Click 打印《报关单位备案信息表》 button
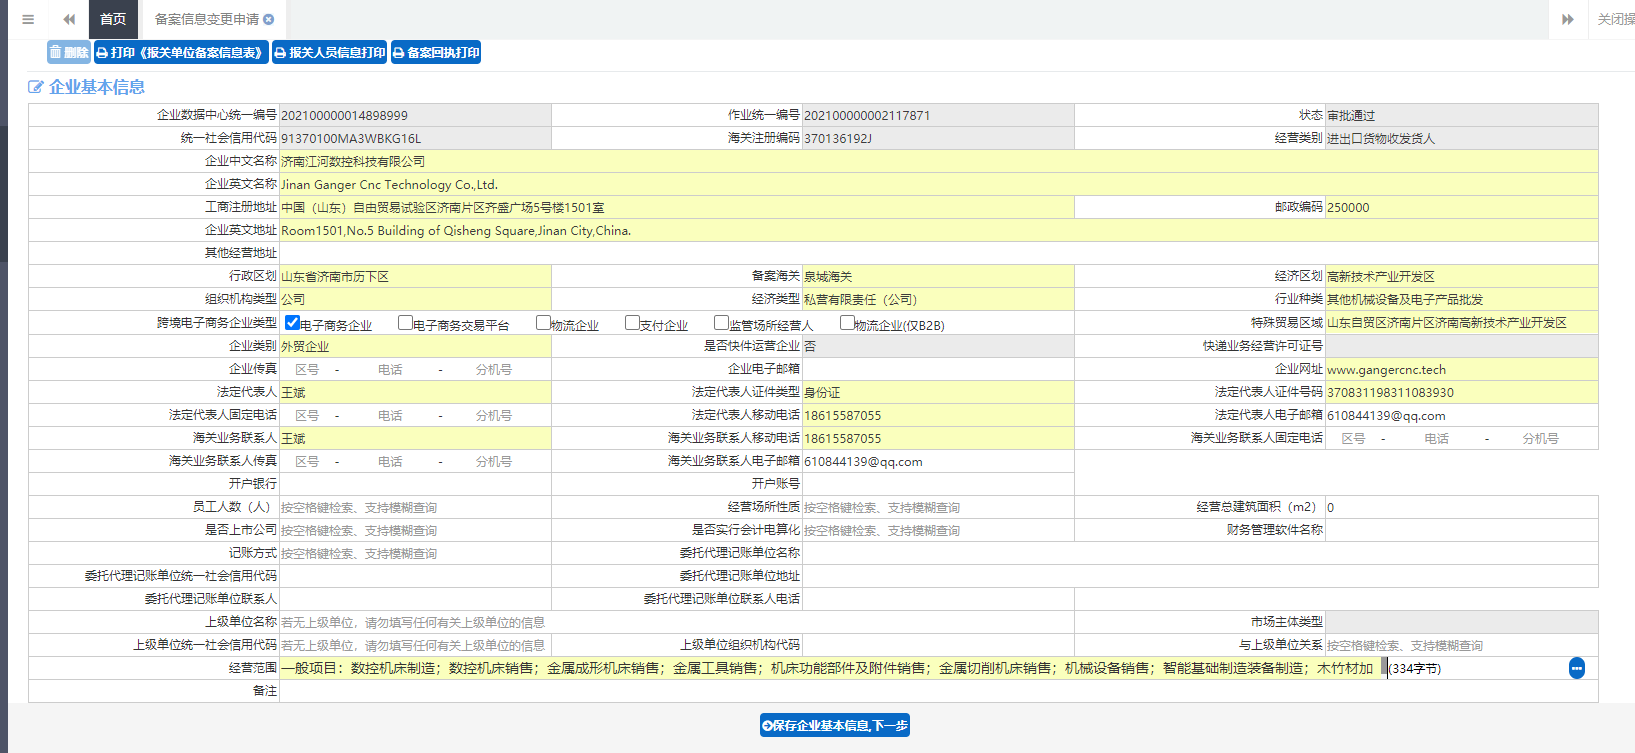1635x753 pixels. (x=181, y=52)
